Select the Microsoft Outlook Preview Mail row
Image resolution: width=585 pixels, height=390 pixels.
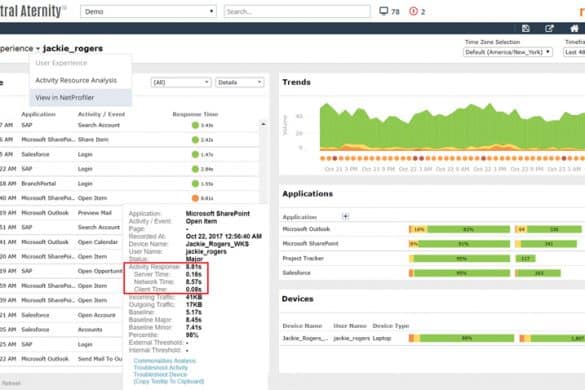point(61,213)
